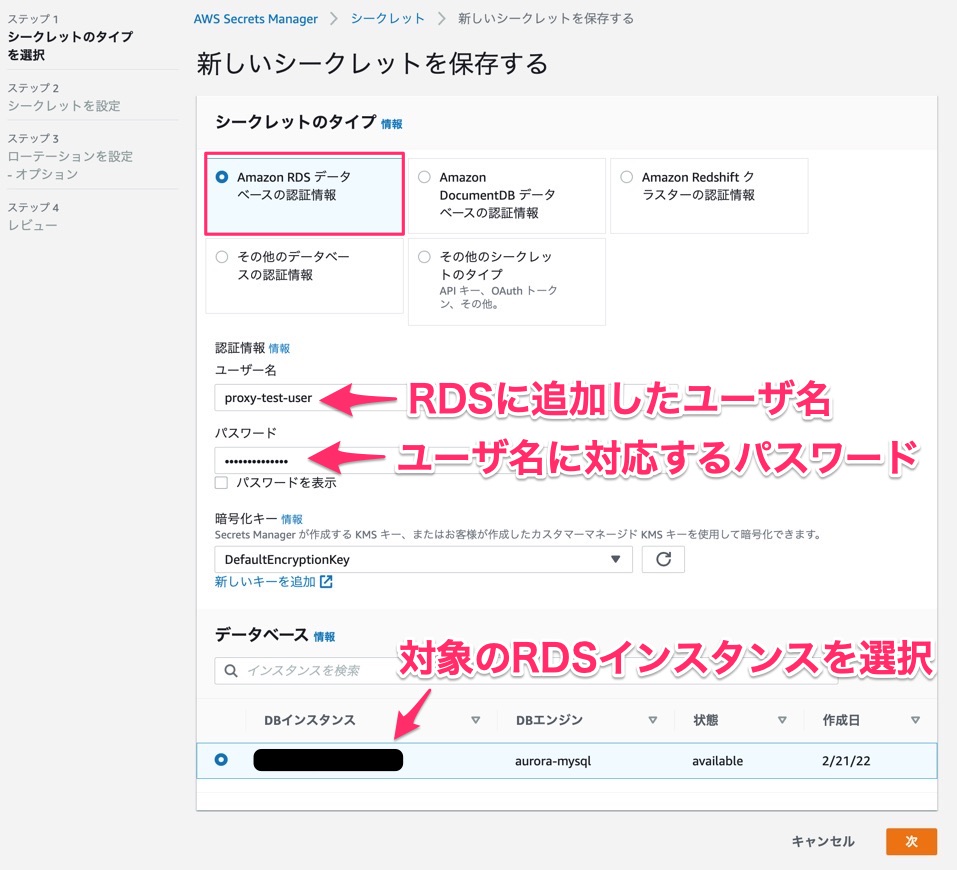This screenshot has width=957, height=870.
Task: Navigate to AWS Secrets Manager breadcrumb
Action: tap(255, 17)
